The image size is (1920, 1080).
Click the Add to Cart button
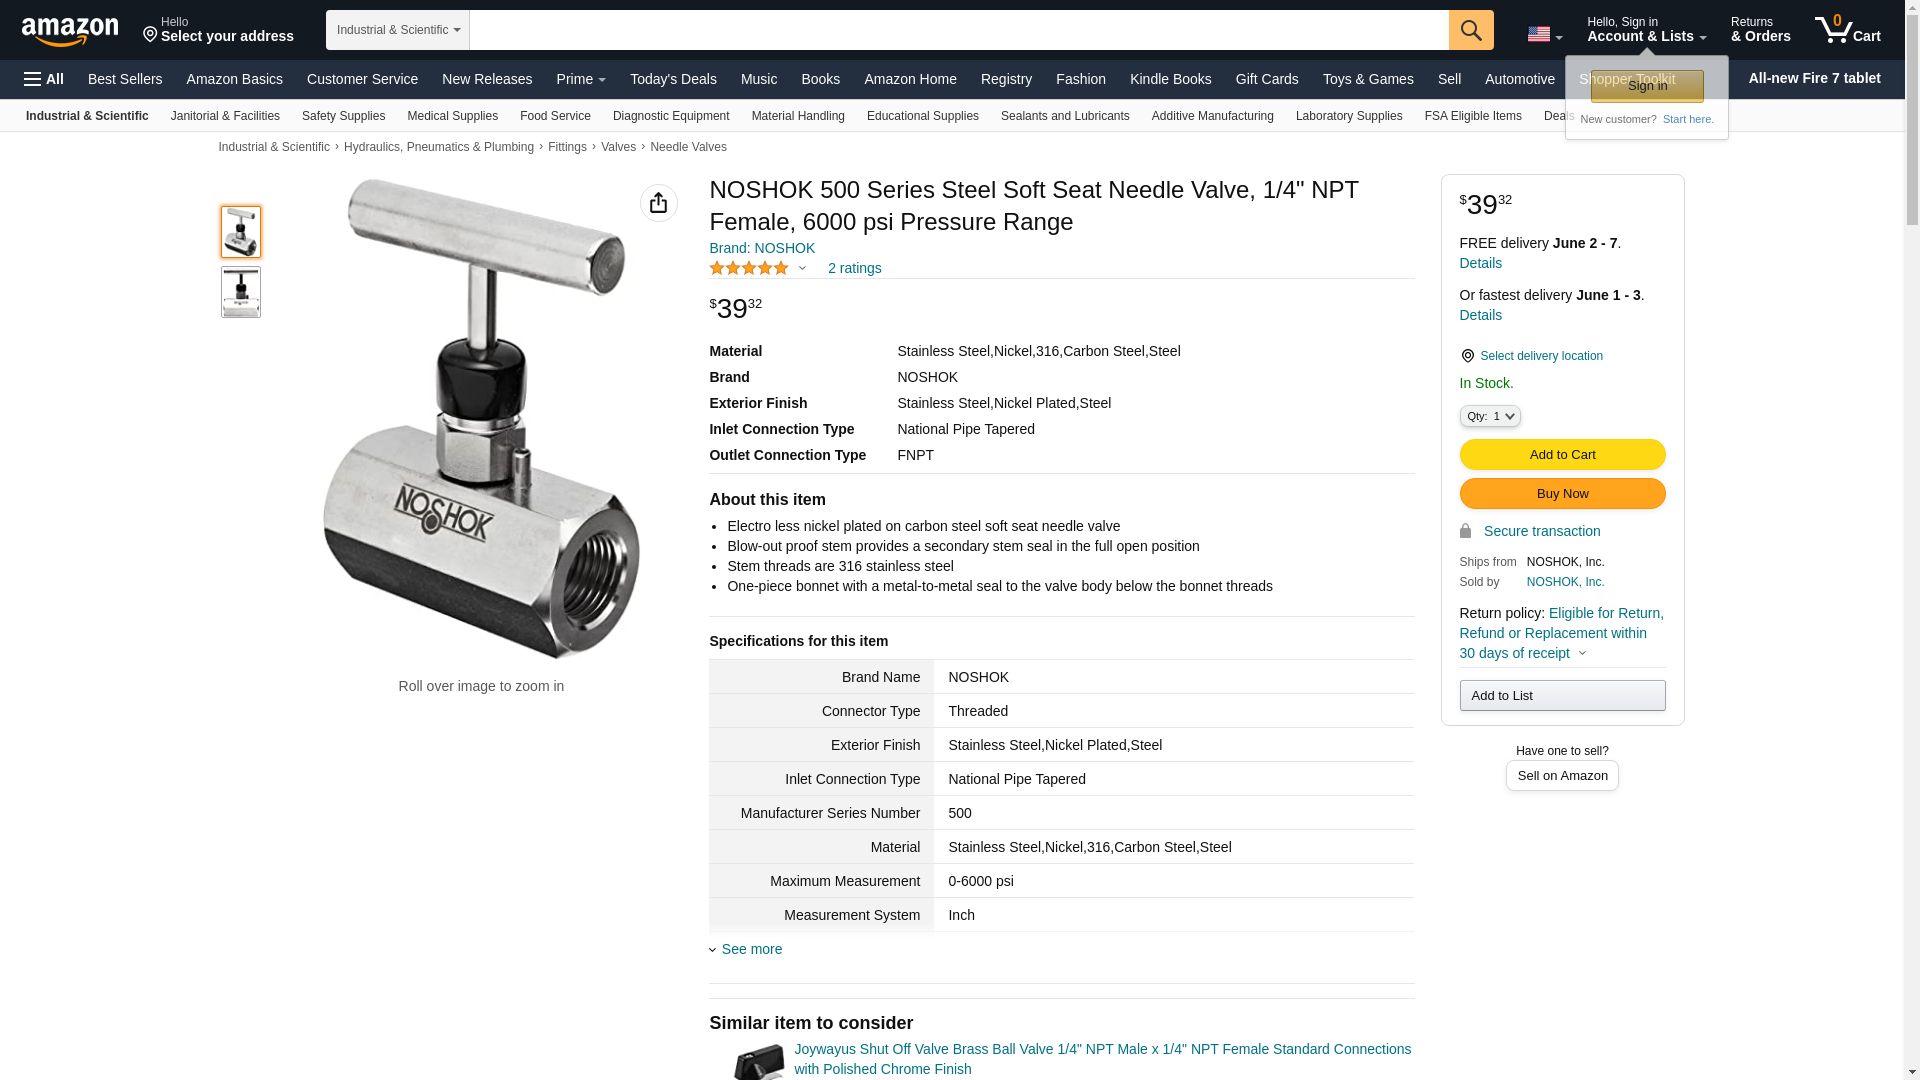(x=1562, y=455)
